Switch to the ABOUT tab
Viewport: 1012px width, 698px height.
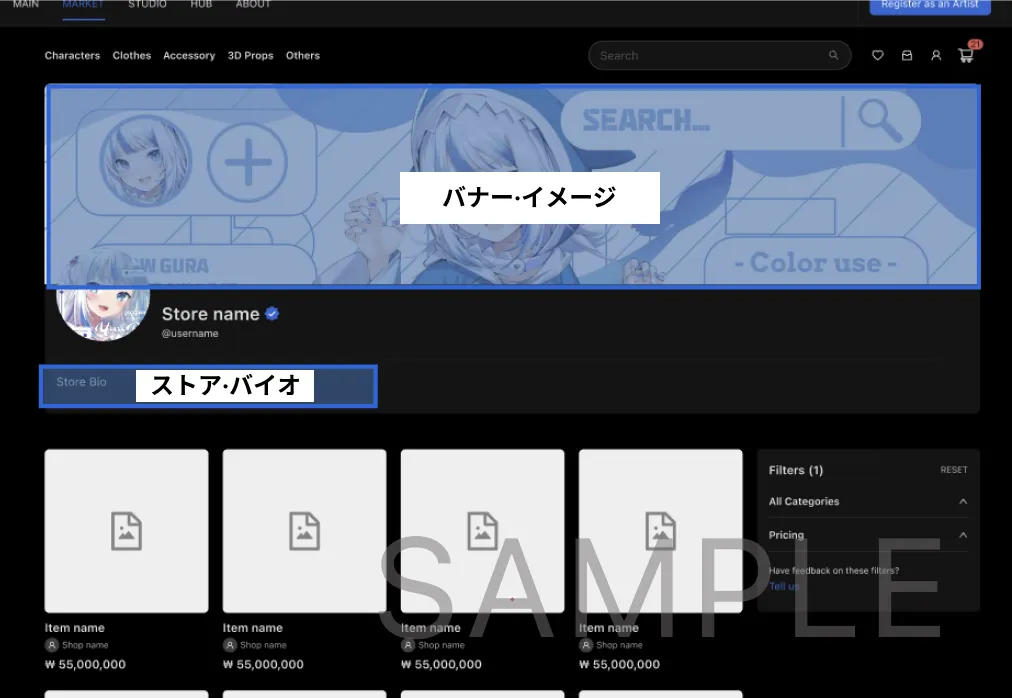coord(253,5)
